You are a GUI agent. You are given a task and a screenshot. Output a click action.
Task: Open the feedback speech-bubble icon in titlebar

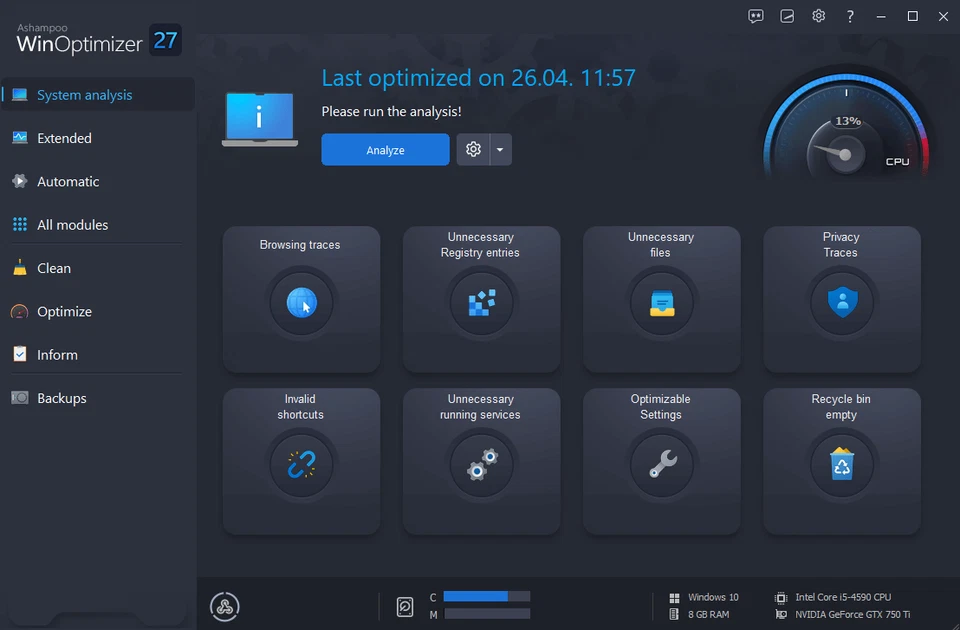click(755, 16)
